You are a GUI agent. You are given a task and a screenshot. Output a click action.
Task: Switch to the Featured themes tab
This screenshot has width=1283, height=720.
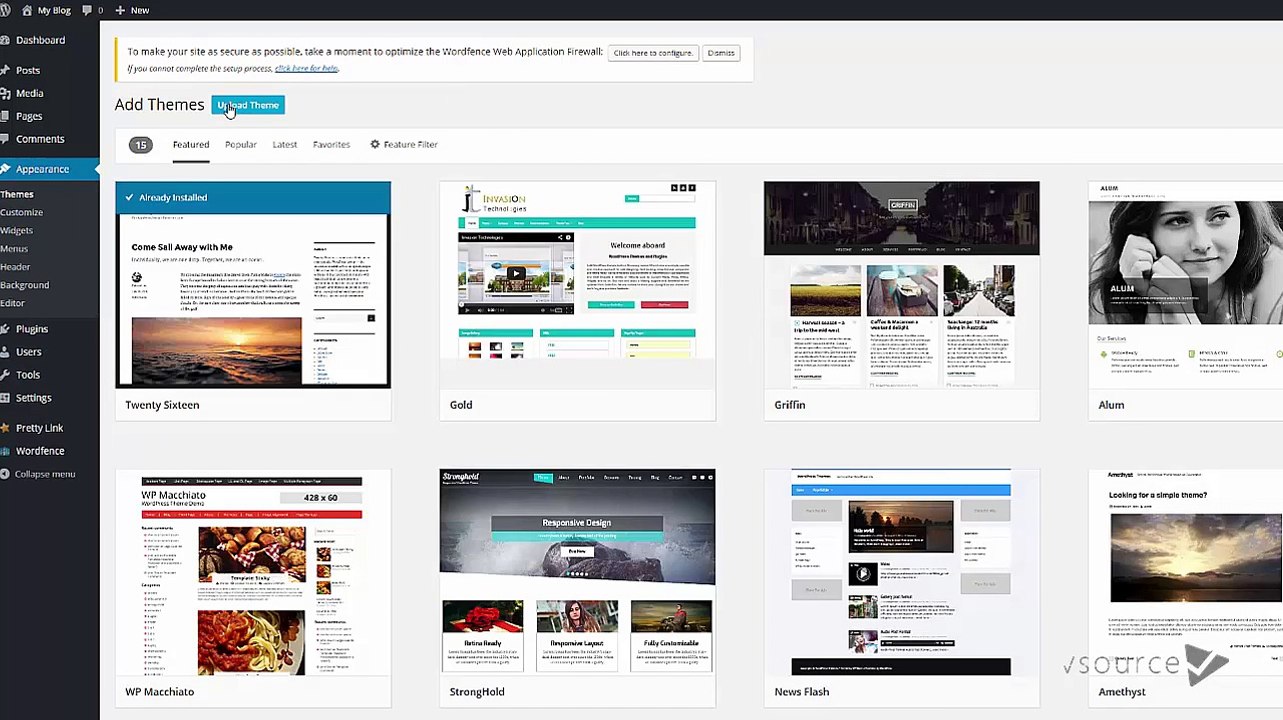[x=191, y=144]
